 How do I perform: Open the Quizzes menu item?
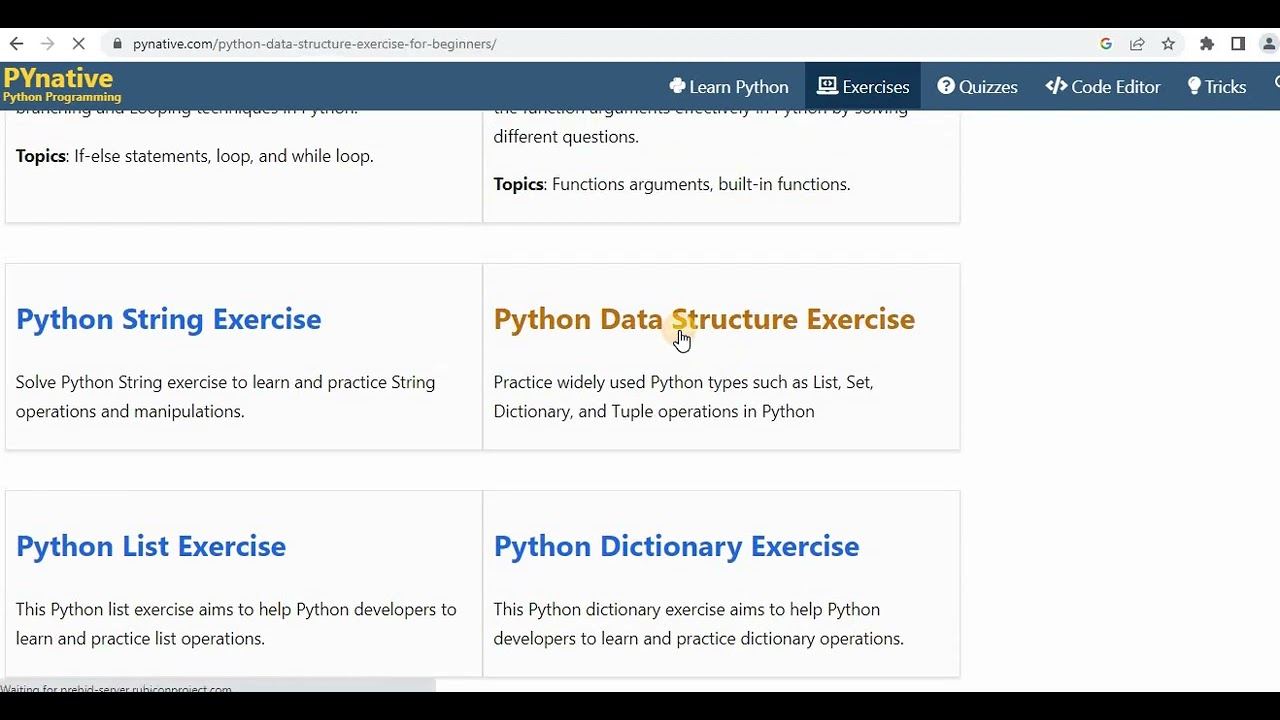coord(977,87)
